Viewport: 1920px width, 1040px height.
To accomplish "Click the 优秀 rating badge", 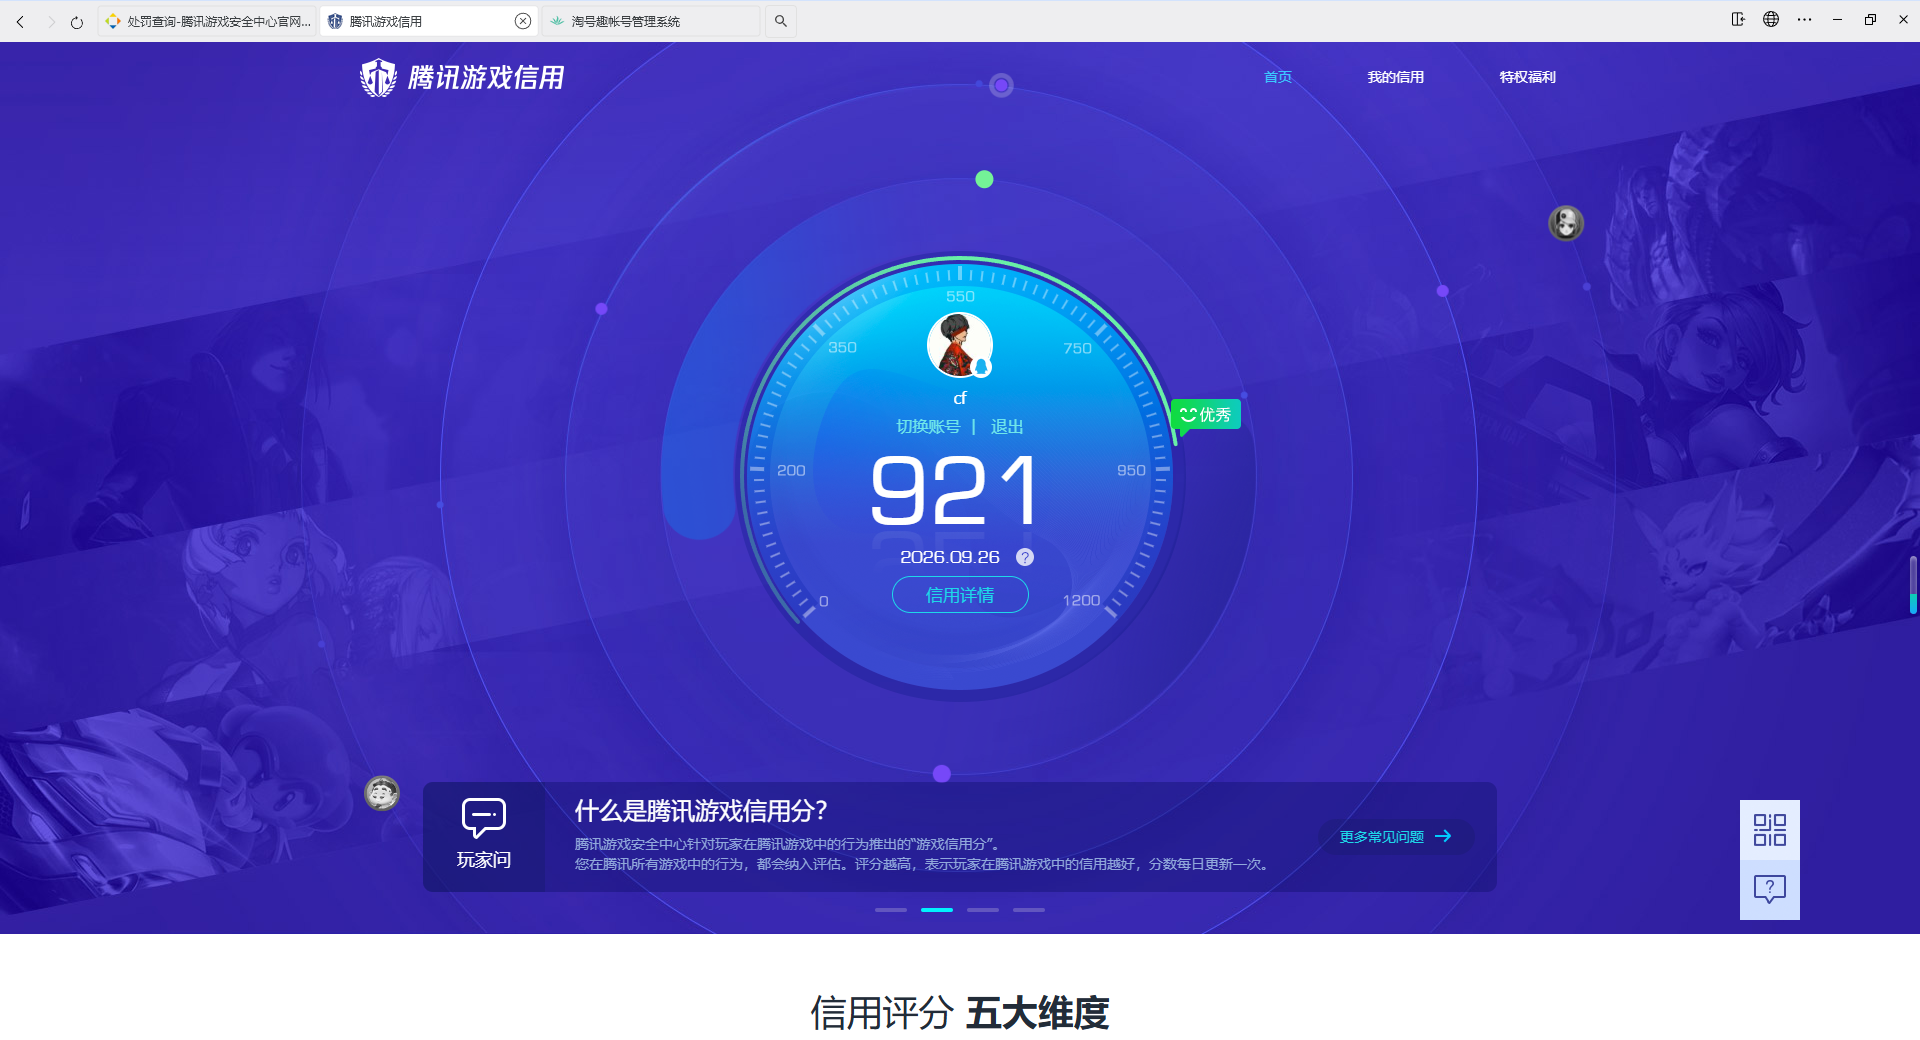I will coord(1206,415).
